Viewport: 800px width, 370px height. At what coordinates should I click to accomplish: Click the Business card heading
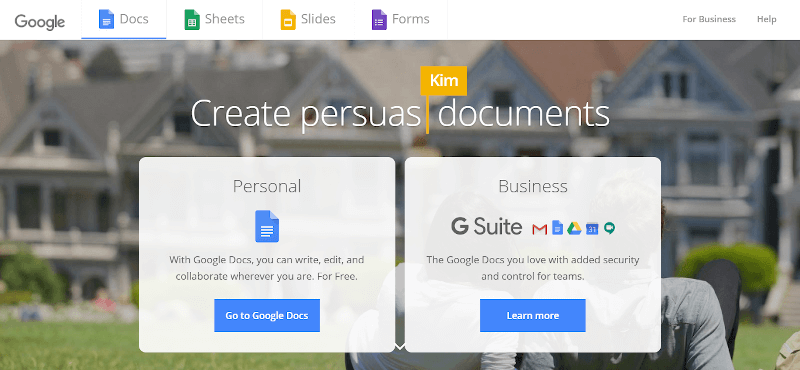coord(533,186)
